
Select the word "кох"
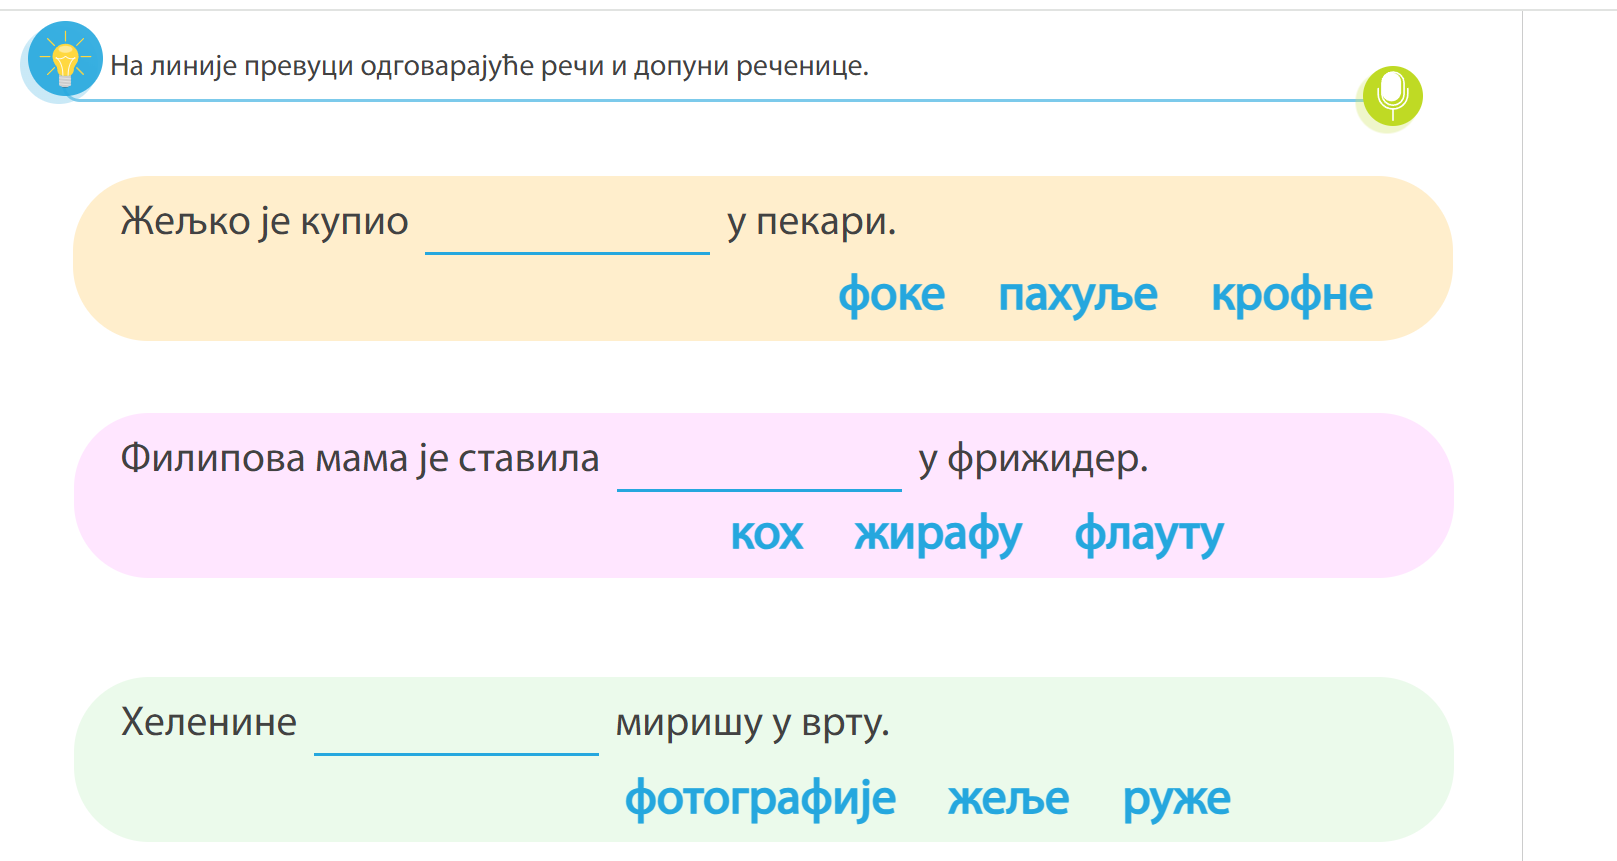(x=766, y=534)
